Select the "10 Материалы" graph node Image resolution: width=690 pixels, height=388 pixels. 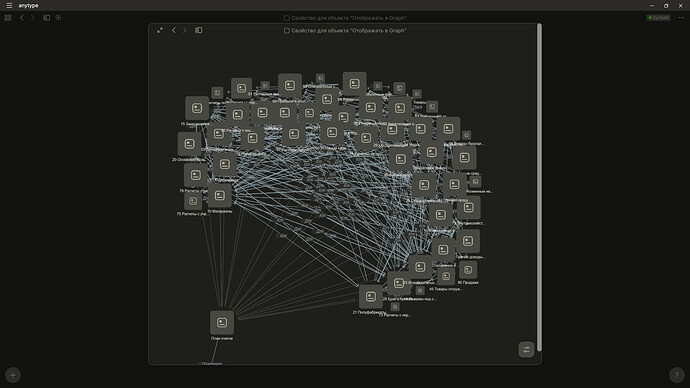(x=220, y=196)
